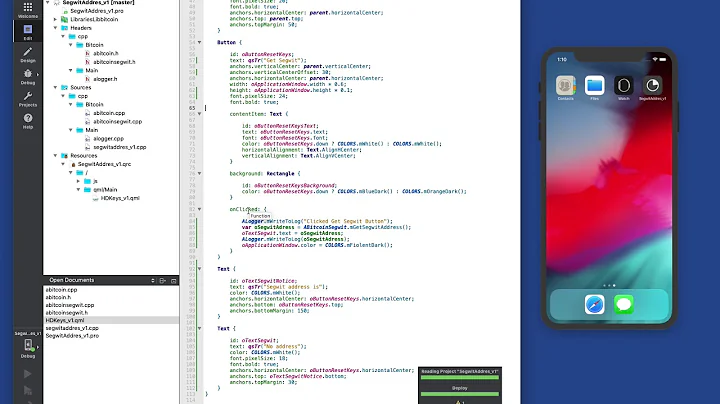Viewport: 720px width, 404px height.
Task: Fold the background: Rectangle { block
Action: point(199,174)
